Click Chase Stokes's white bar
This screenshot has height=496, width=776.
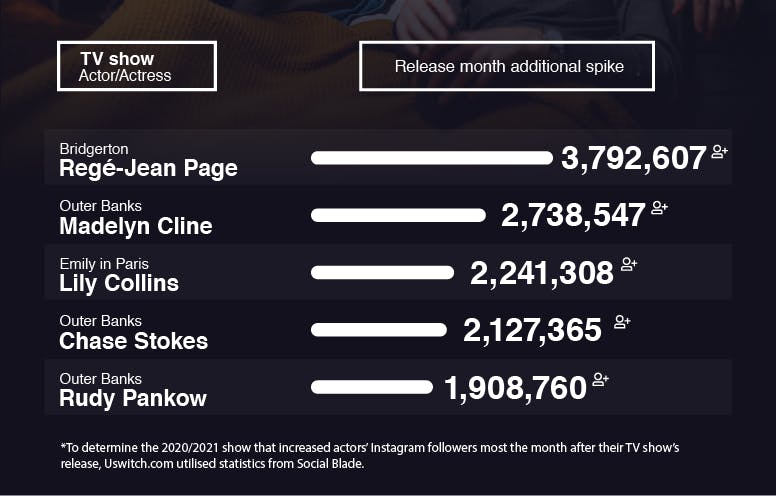coord(379,329)
